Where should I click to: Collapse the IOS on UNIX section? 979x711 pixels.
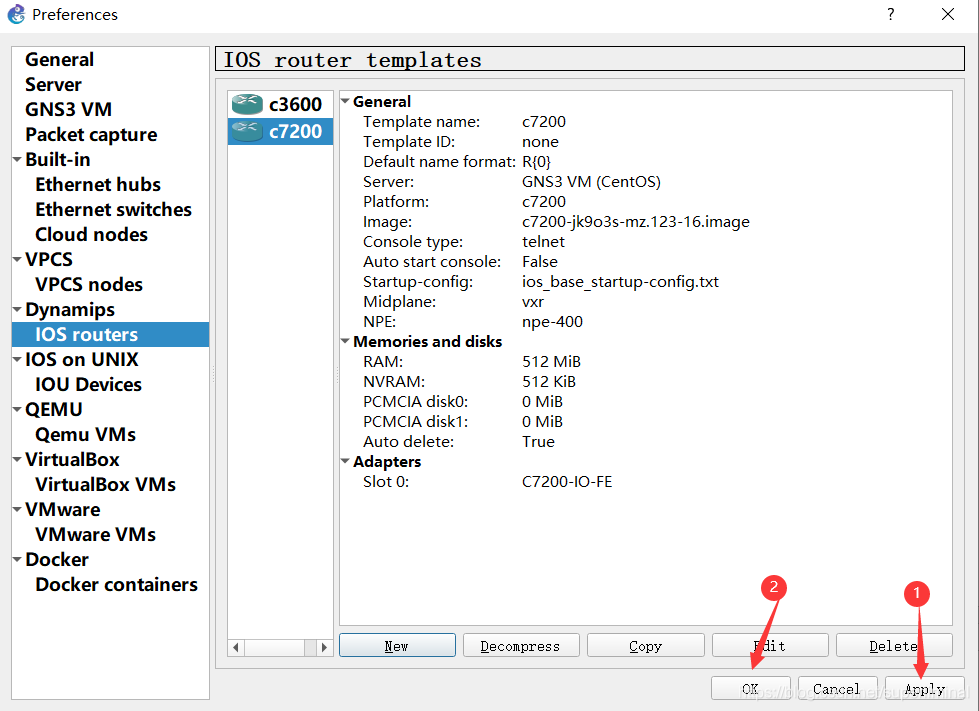(17, 360)
